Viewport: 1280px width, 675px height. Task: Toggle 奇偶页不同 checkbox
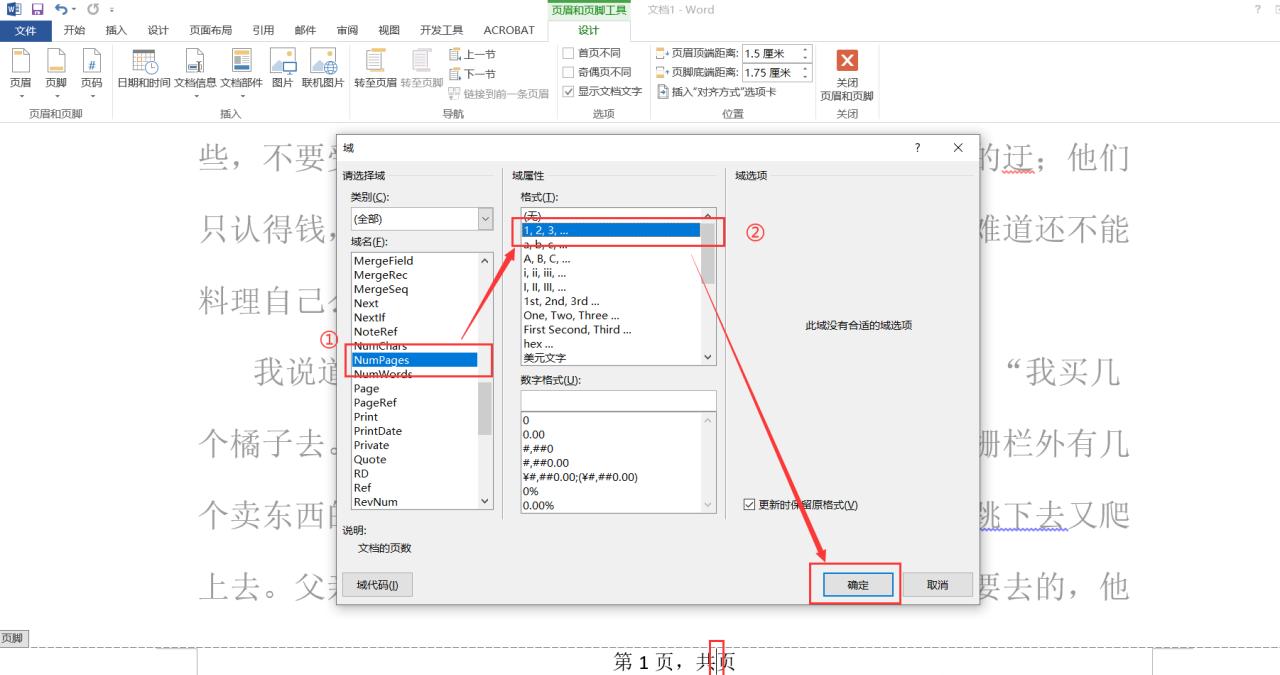pyautogui.click(x=568, y=72)
